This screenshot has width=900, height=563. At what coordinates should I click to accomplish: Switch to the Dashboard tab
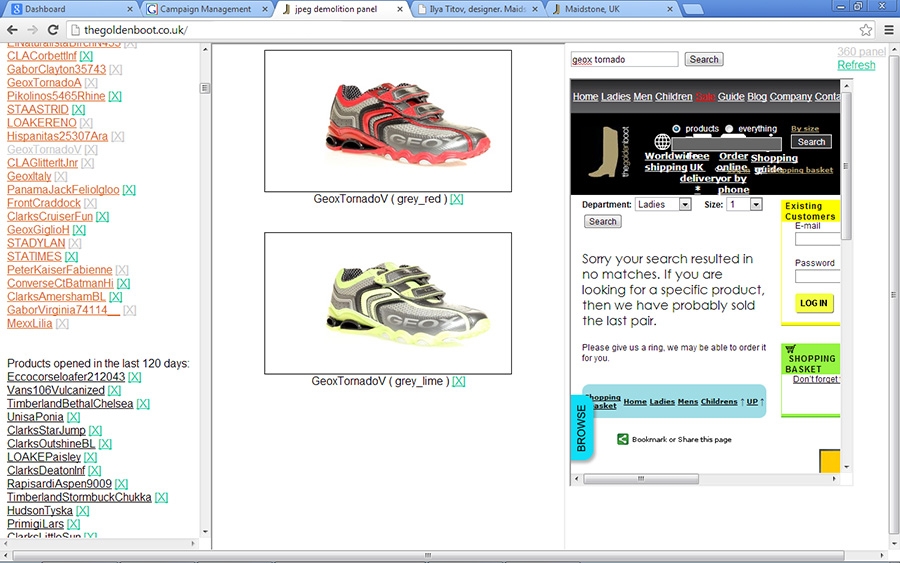coord(68,9)
